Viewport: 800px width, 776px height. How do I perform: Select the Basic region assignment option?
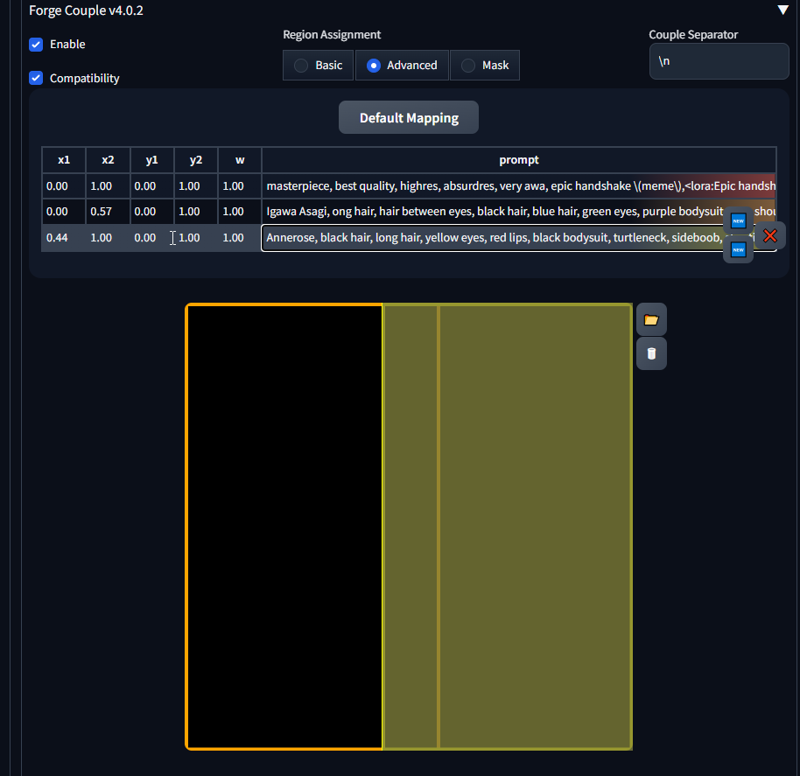318,65
